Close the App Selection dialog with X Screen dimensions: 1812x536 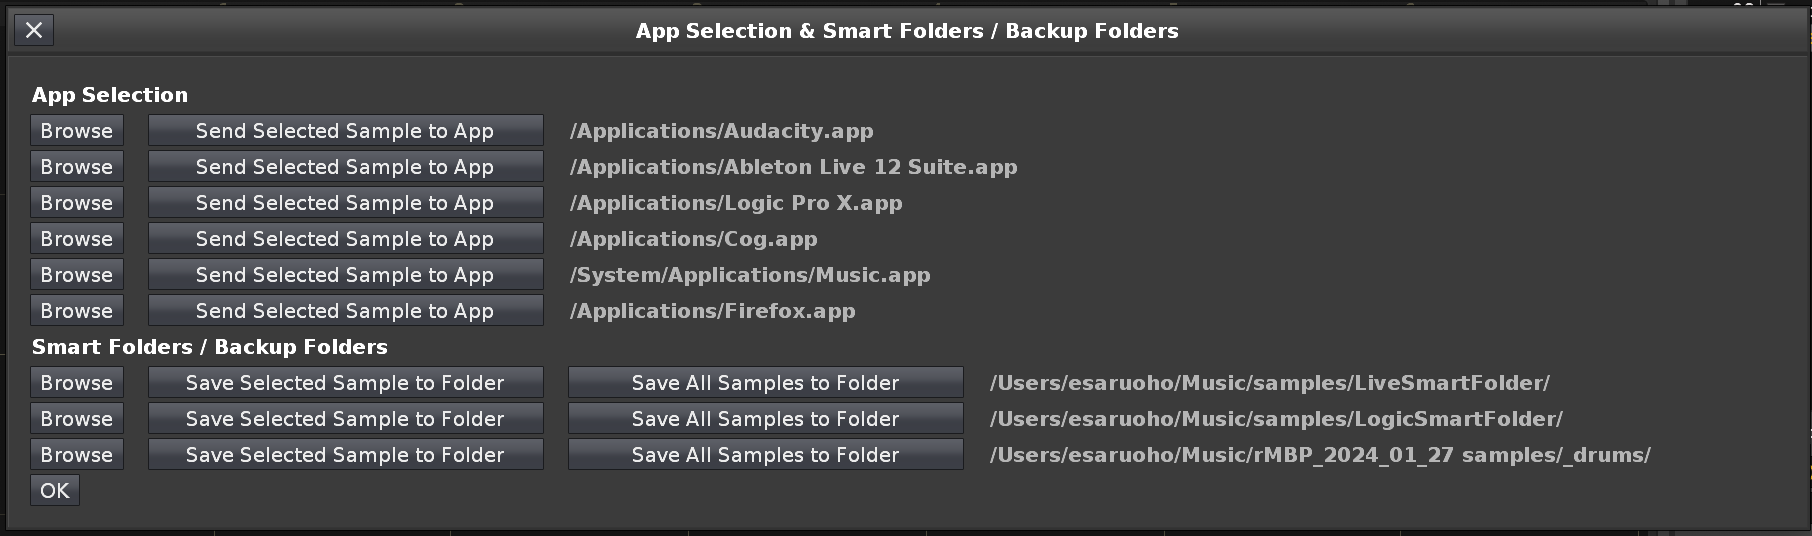pos(34,31)
